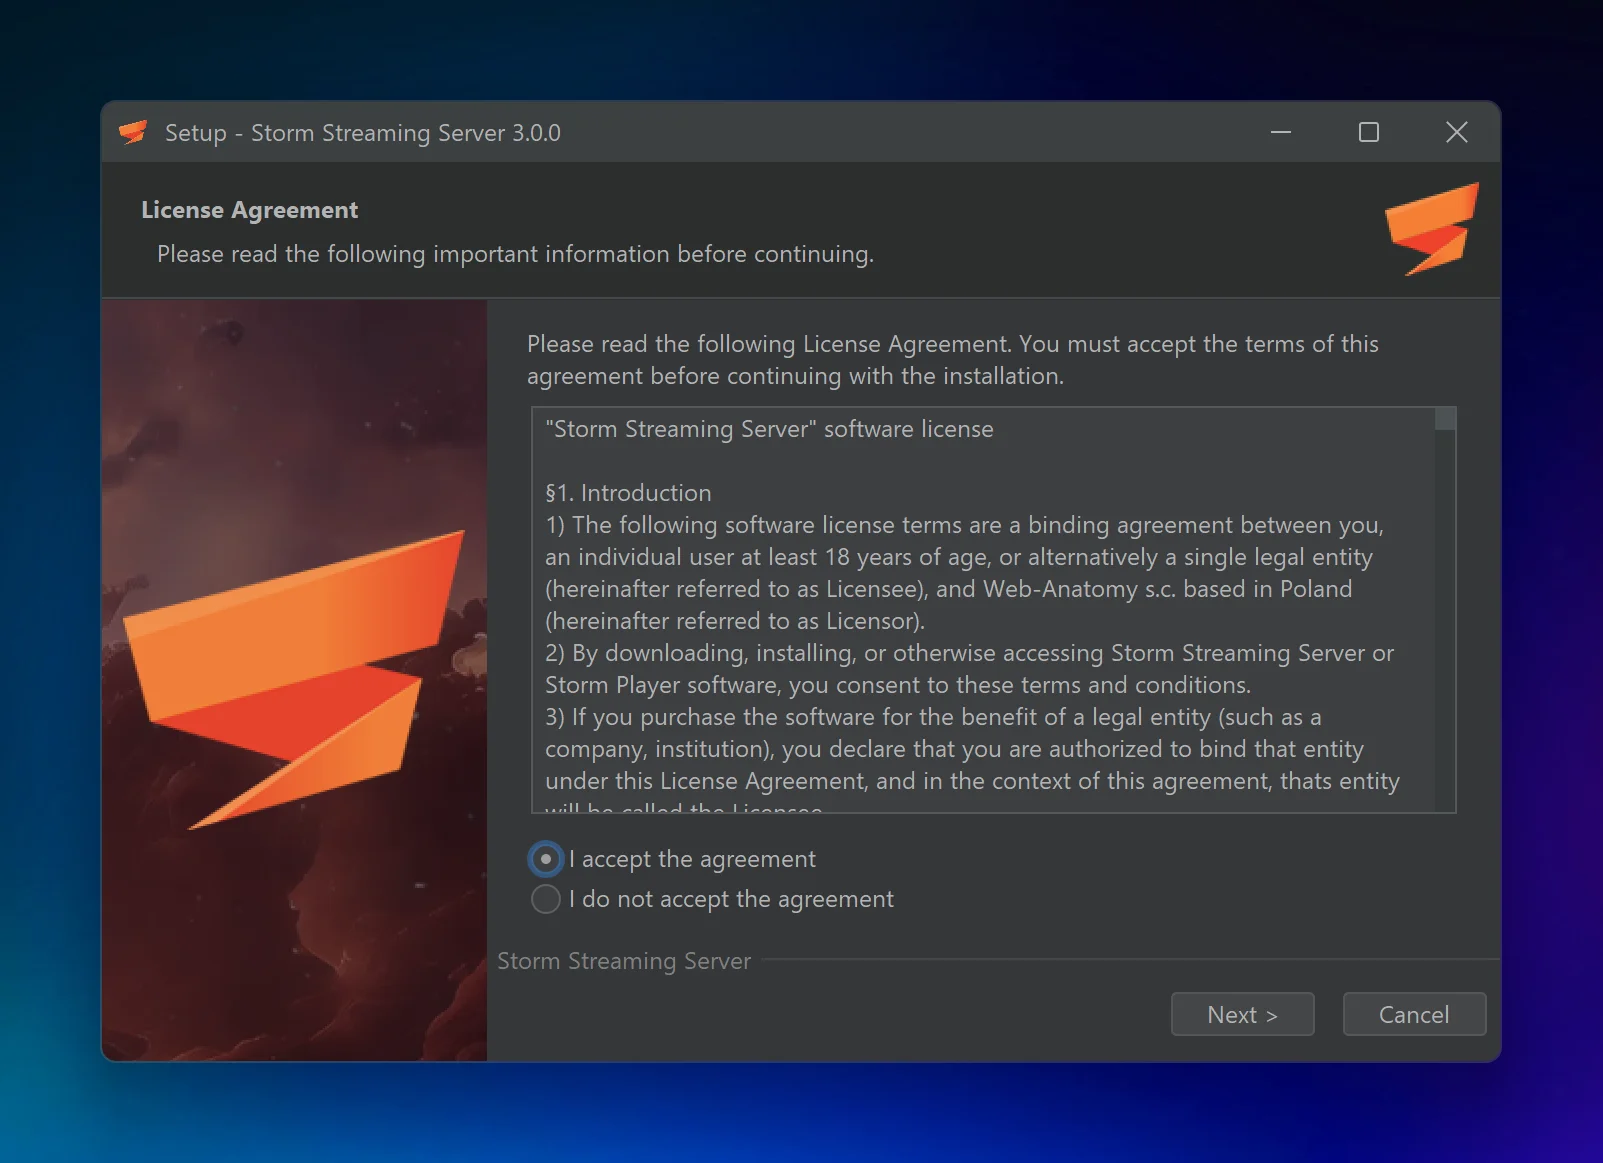This screenshot has height=1163, width=1603.
Task: Minimize the Setup window
Action: click(1281, 132)
